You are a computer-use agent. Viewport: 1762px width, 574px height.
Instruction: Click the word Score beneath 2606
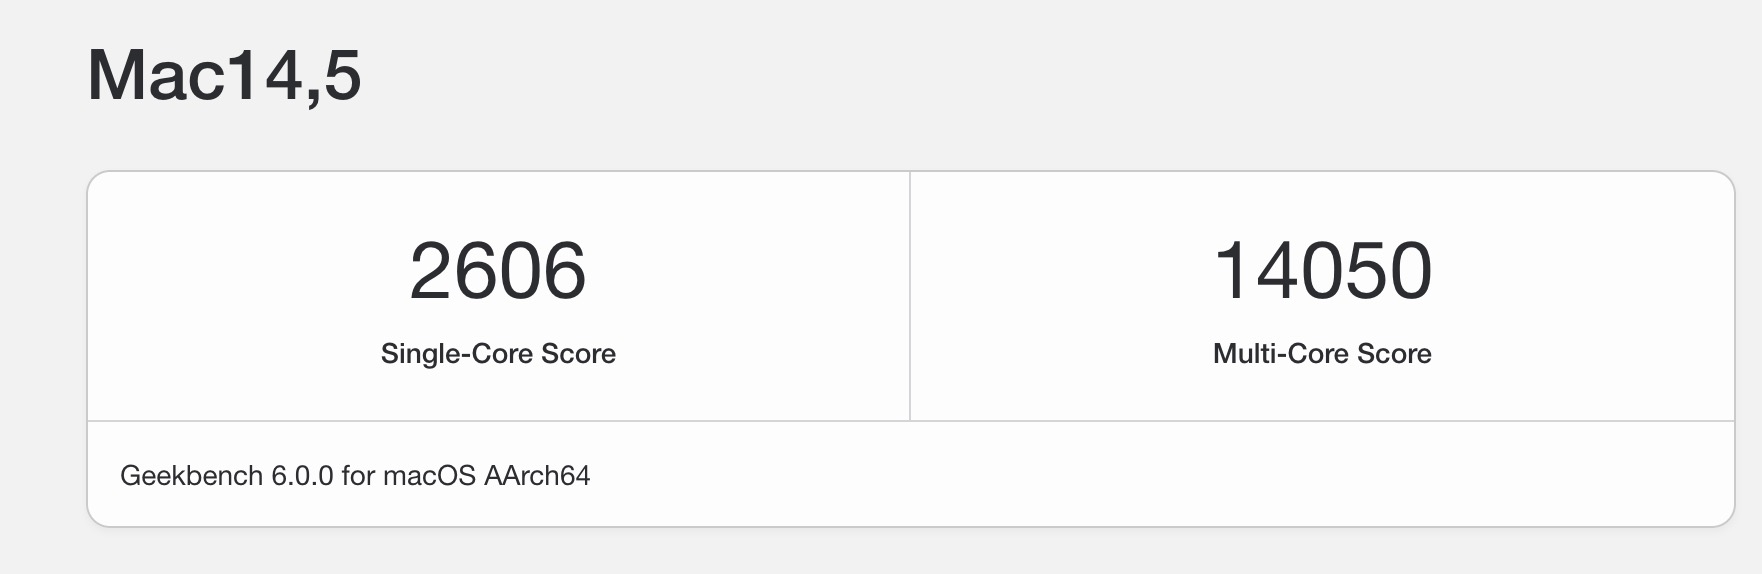click(578, 353)
